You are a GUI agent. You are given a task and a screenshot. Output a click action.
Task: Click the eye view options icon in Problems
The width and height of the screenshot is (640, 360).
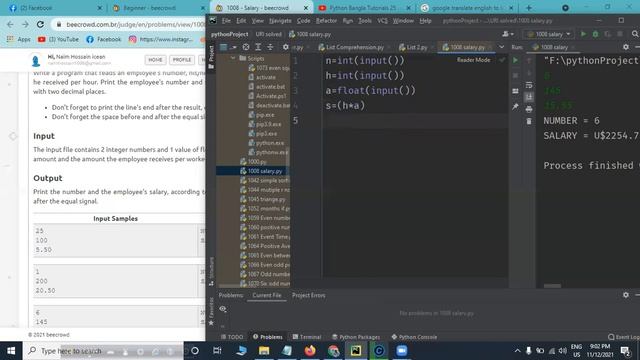(223, 309)
